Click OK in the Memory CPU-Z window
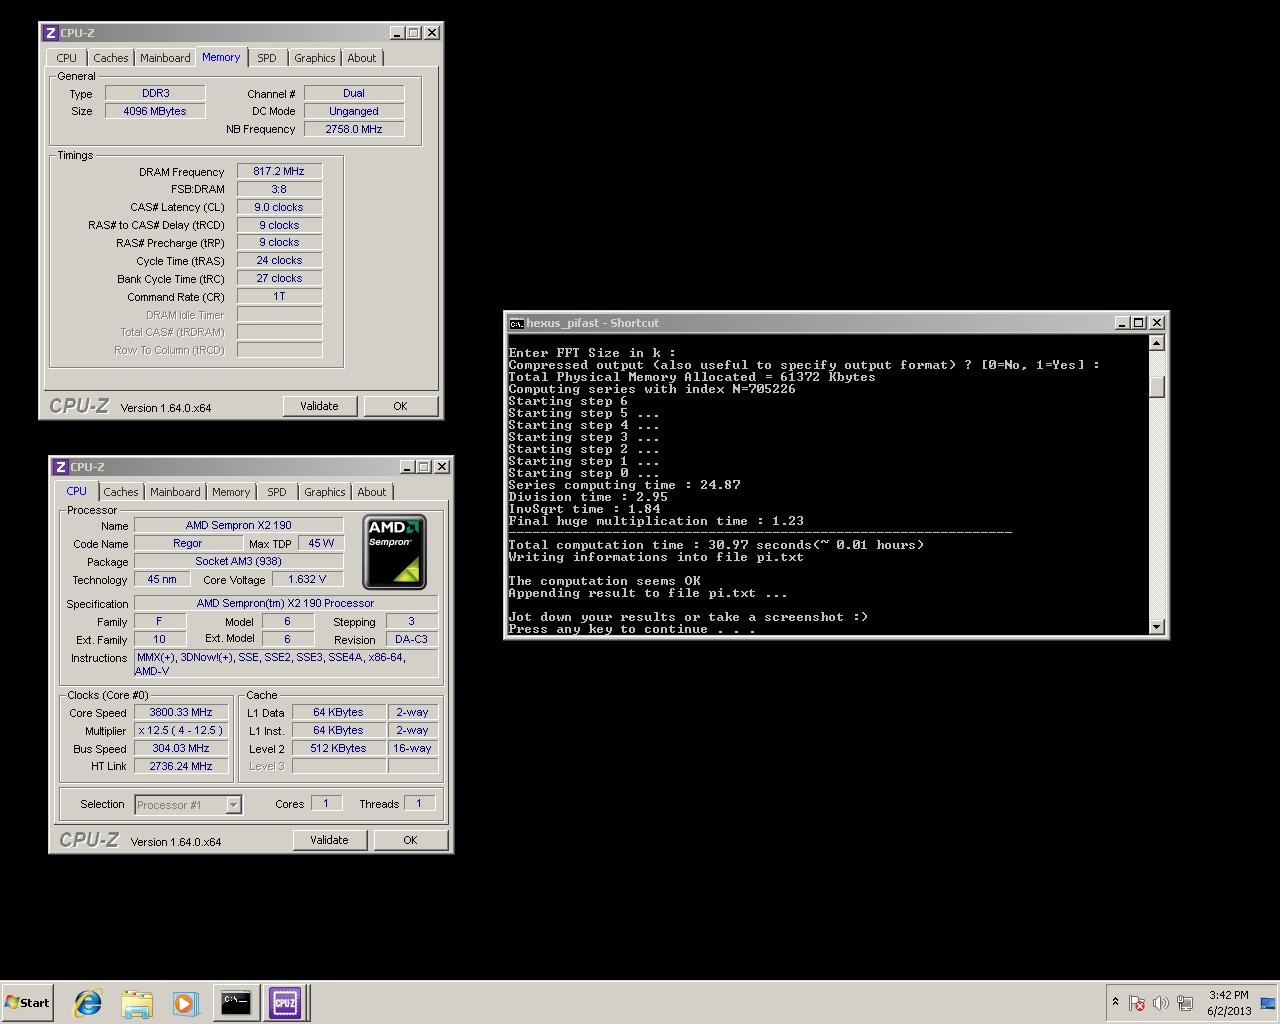This screenshot has width=1280, height=1024. pos(400,406)
